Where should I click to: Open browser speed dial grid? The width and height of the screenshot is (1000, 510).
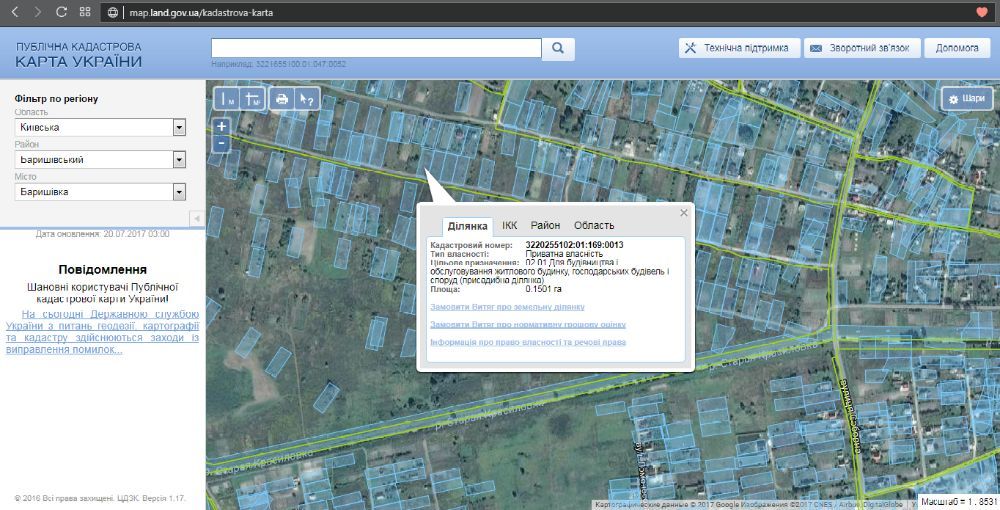click(85, 12)
